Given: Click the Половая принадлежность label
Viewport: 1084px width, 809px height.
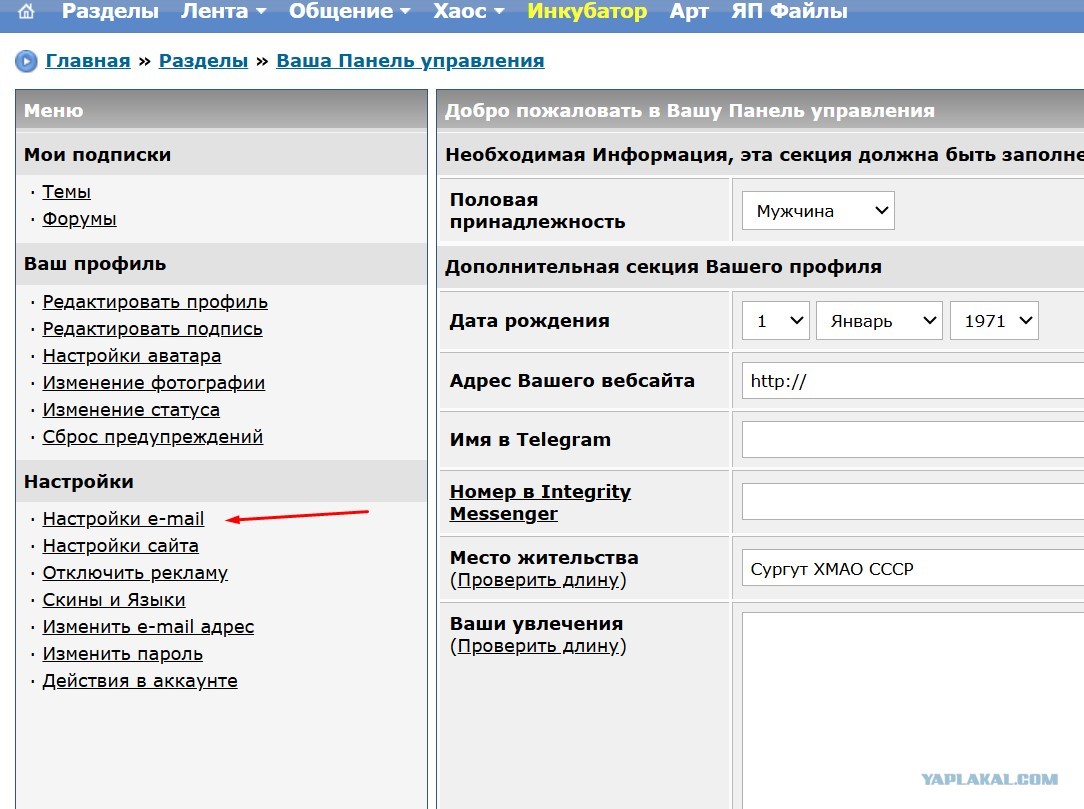Looking at the screenshot, I should 537,211.
